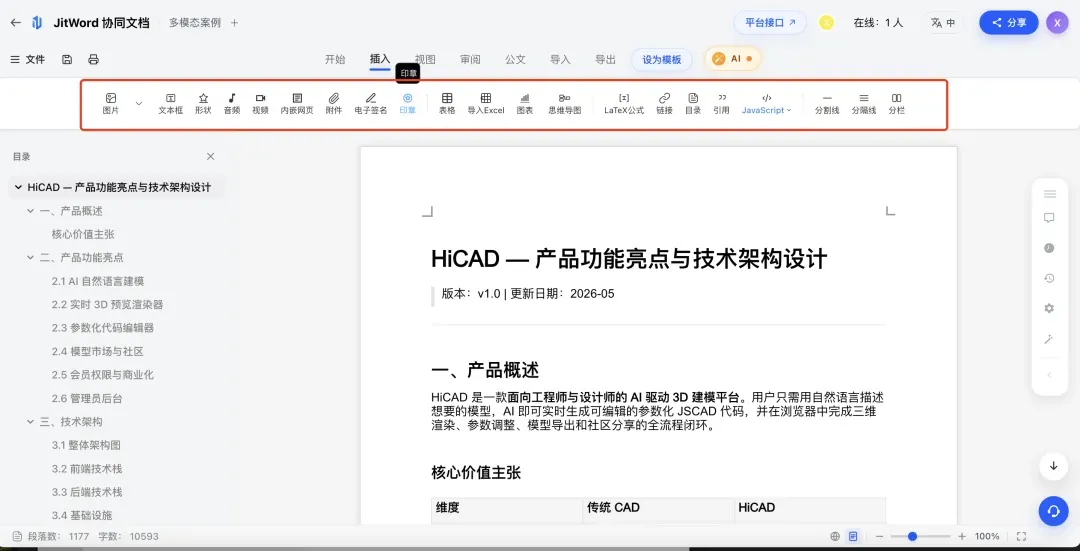Attach a file with 附件
Image resolution: width=1080 pixels, height=551 pixels.
(x=333, y=103)
